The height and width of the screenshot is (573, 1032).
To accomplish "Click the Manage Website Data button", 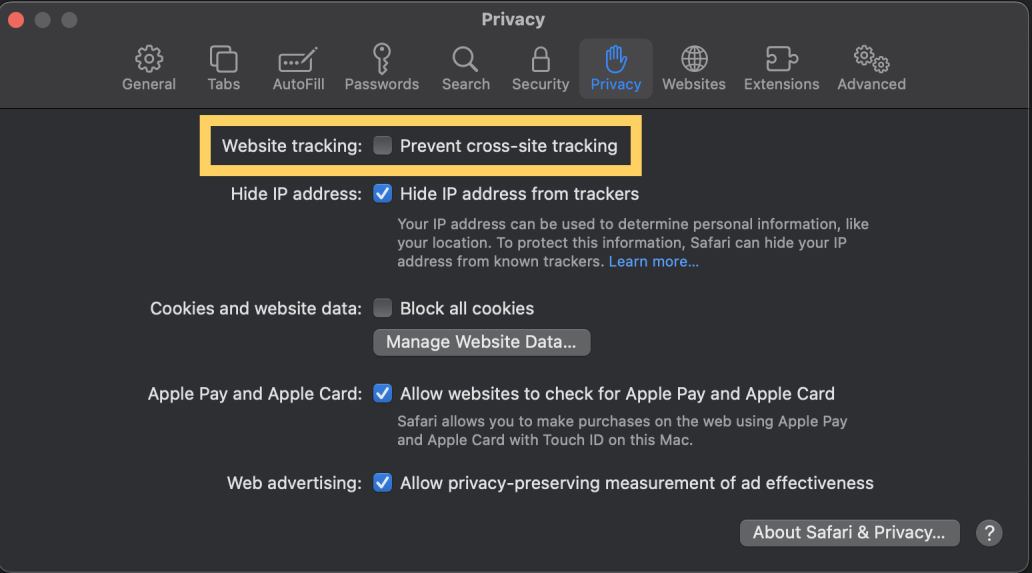I will (481, 342).
